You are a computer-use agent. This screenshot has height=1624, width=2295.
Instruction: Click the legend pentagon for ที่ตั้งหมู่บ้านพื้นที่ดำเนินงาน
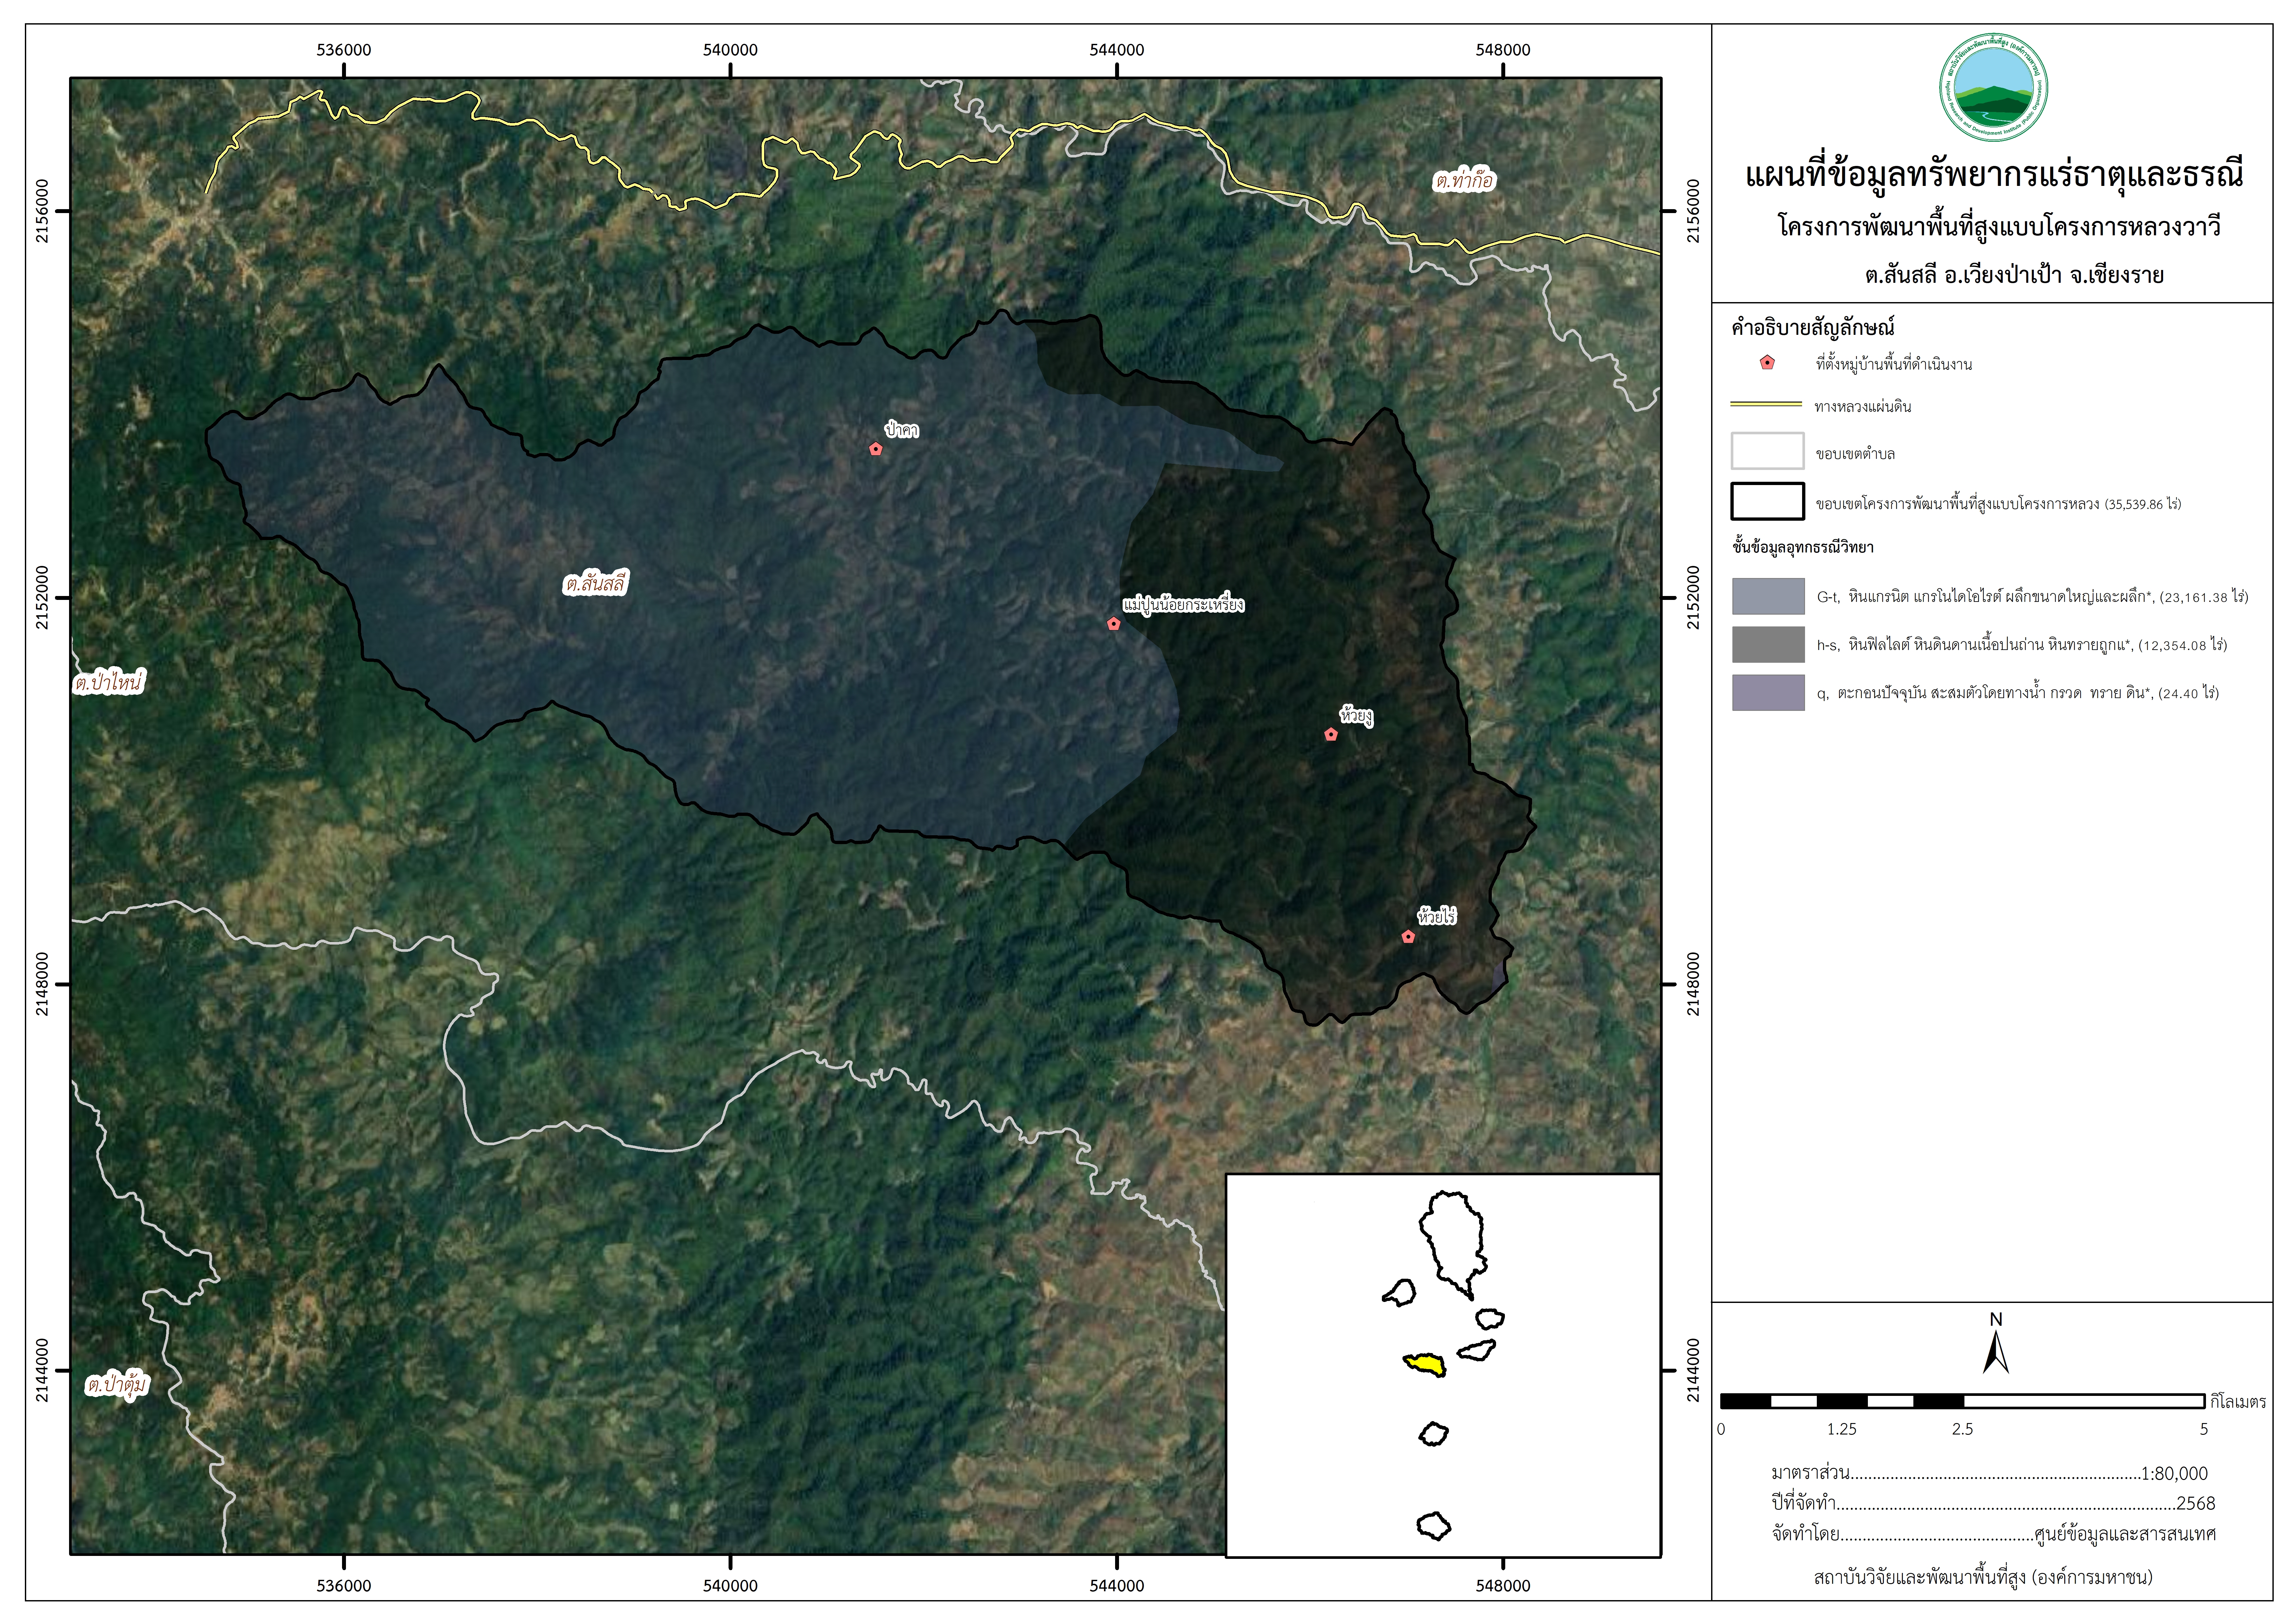pos(1767,363)
